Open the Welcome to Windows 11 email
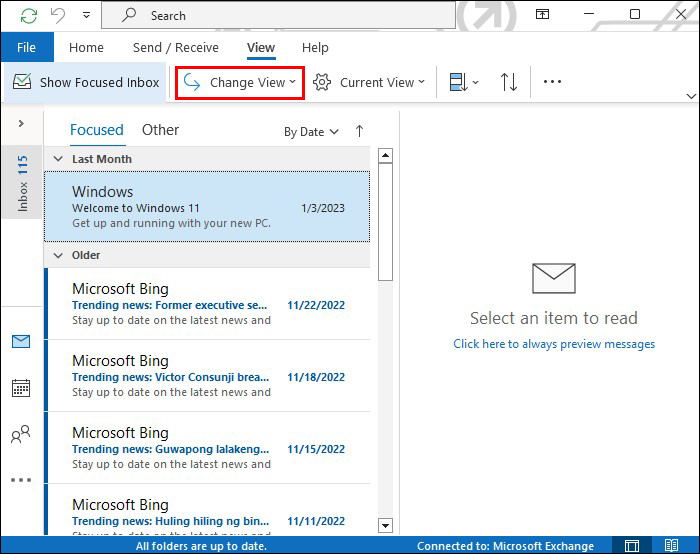700x554 pixels. pyautogui.click(x=207, y=207)
